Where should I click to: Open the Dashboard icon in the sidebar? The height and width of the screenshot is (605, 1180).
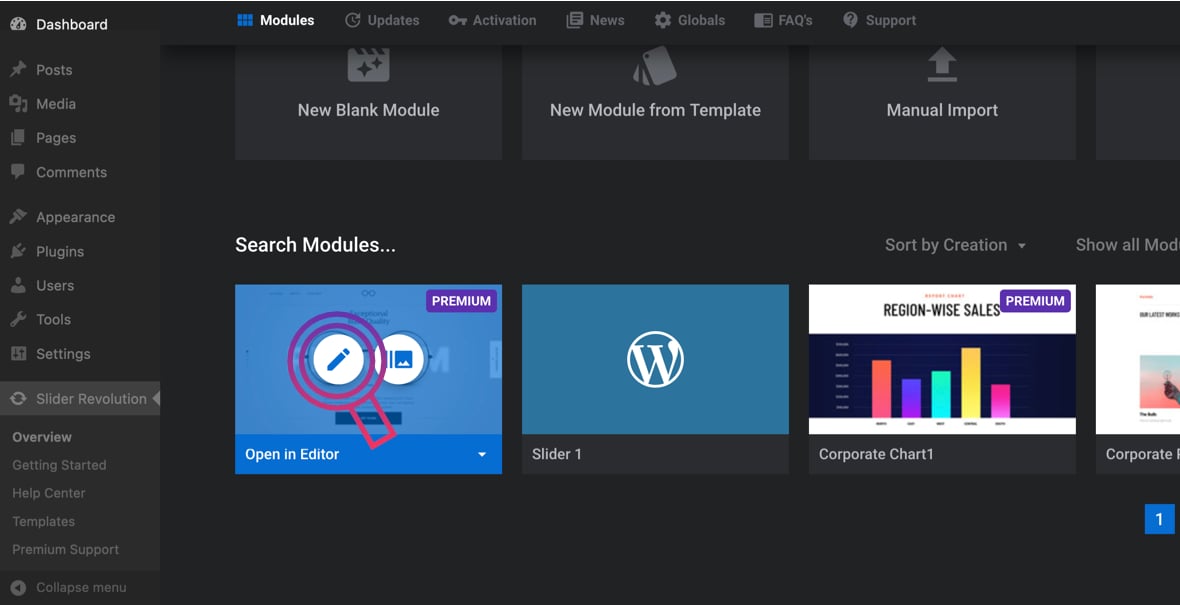click(x=18, y=24)
